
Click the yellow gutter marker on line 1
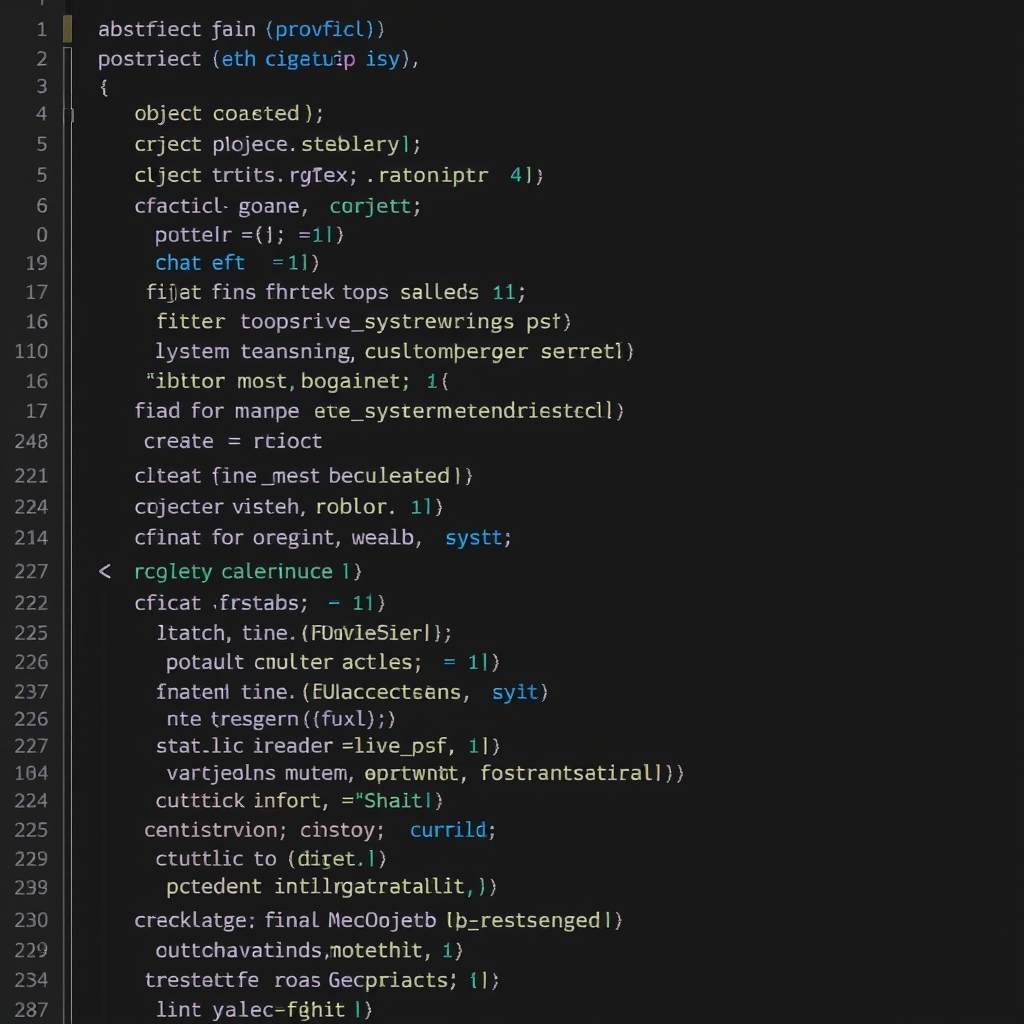coord(67,30)
